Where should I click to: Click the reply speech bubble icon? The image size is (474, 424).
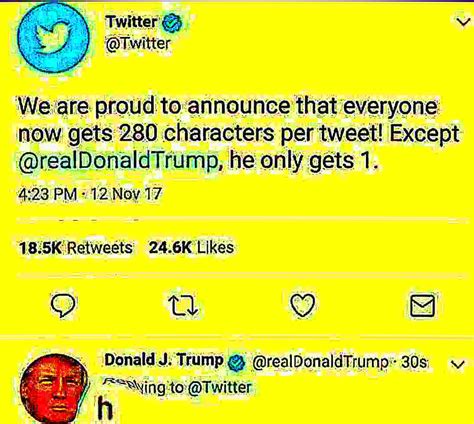tap(63, 306)
